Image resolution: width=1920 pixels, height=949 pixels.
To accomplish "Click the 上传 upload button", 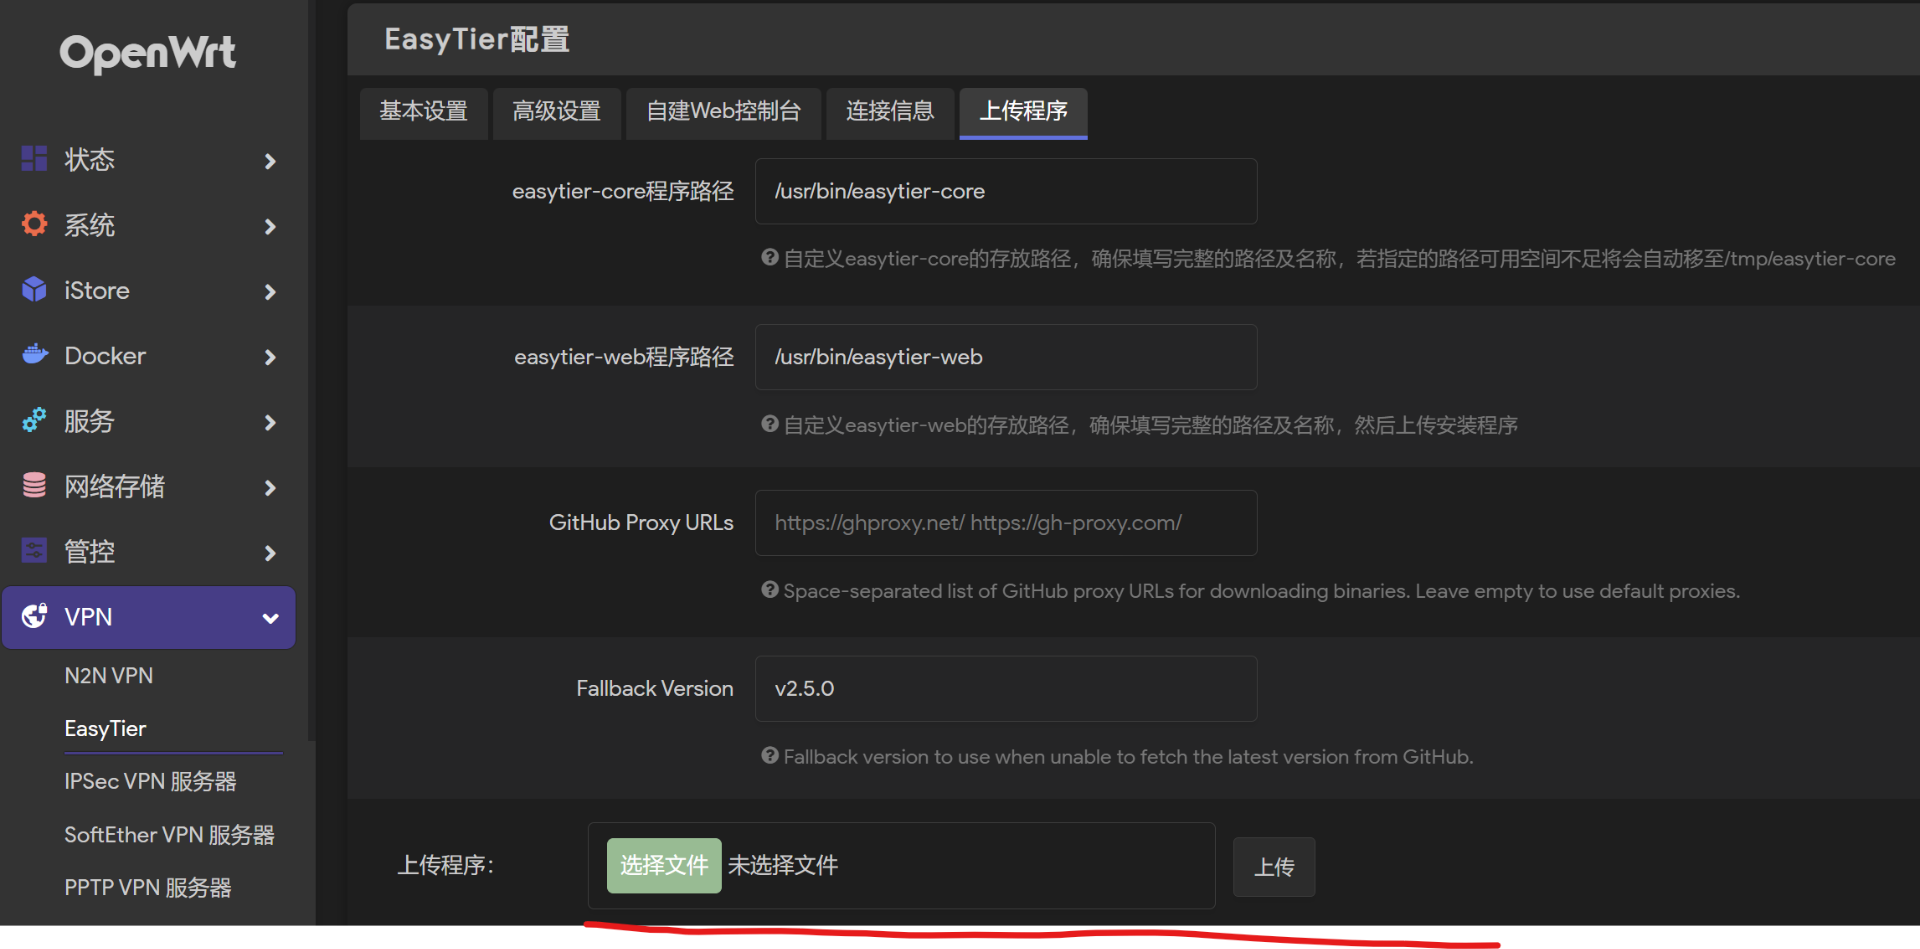I will tap(1274, 867).
